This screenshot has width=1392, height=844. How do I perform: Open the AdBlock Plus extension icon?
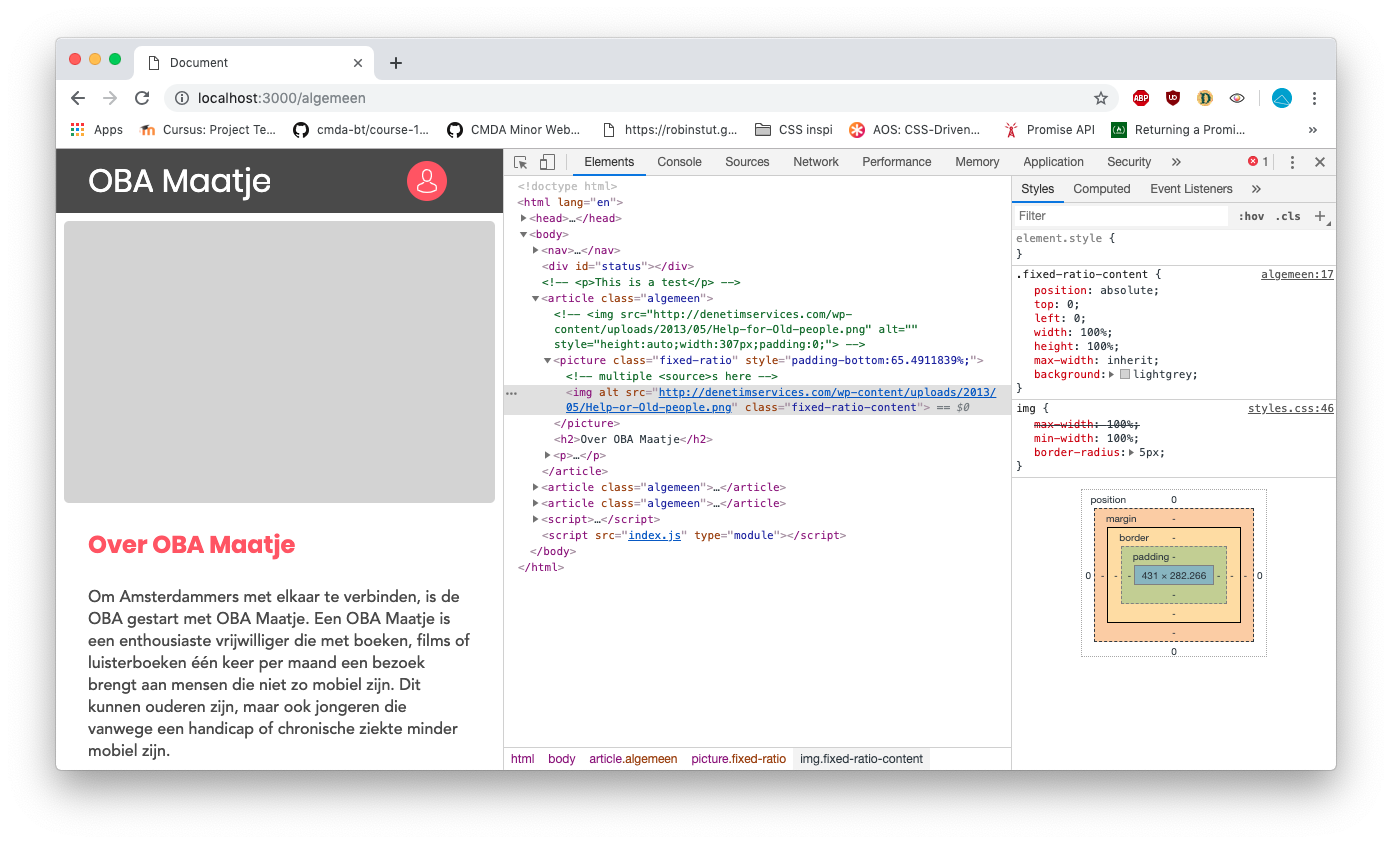click(1141, 98)
